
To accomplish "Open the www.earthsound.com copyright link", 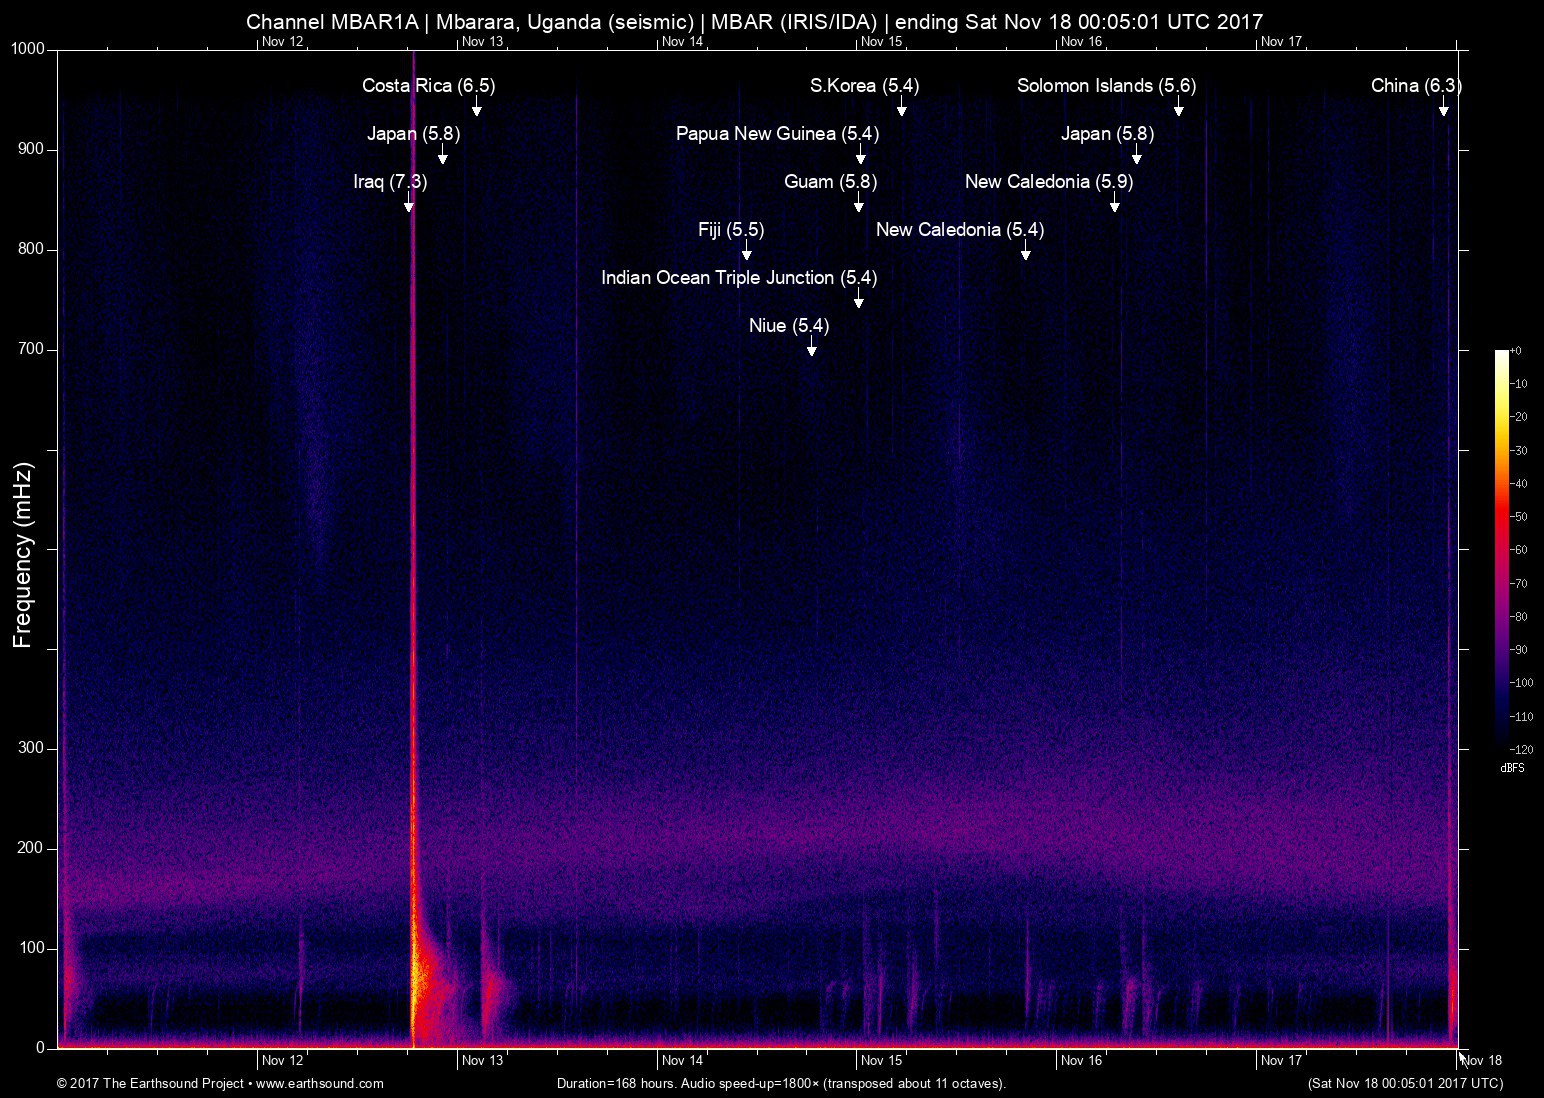I will tap(320, 1083).
